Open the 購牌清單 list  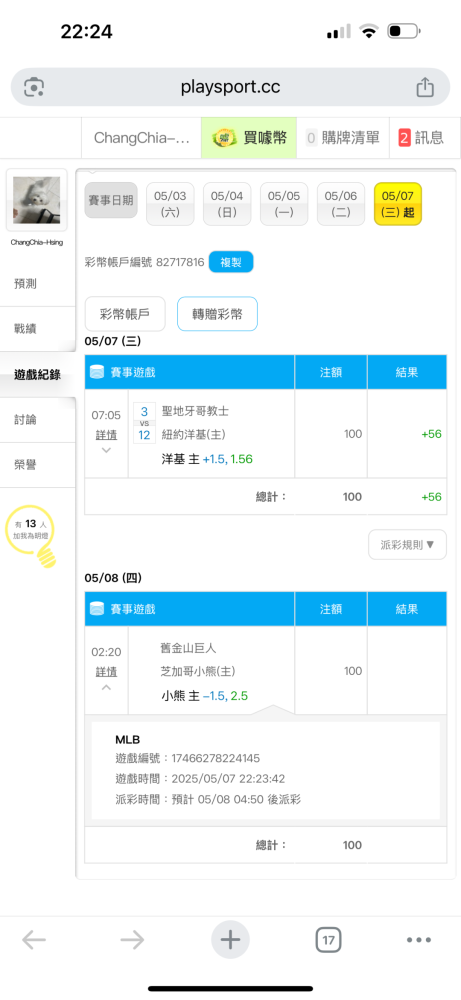[343, 138]
